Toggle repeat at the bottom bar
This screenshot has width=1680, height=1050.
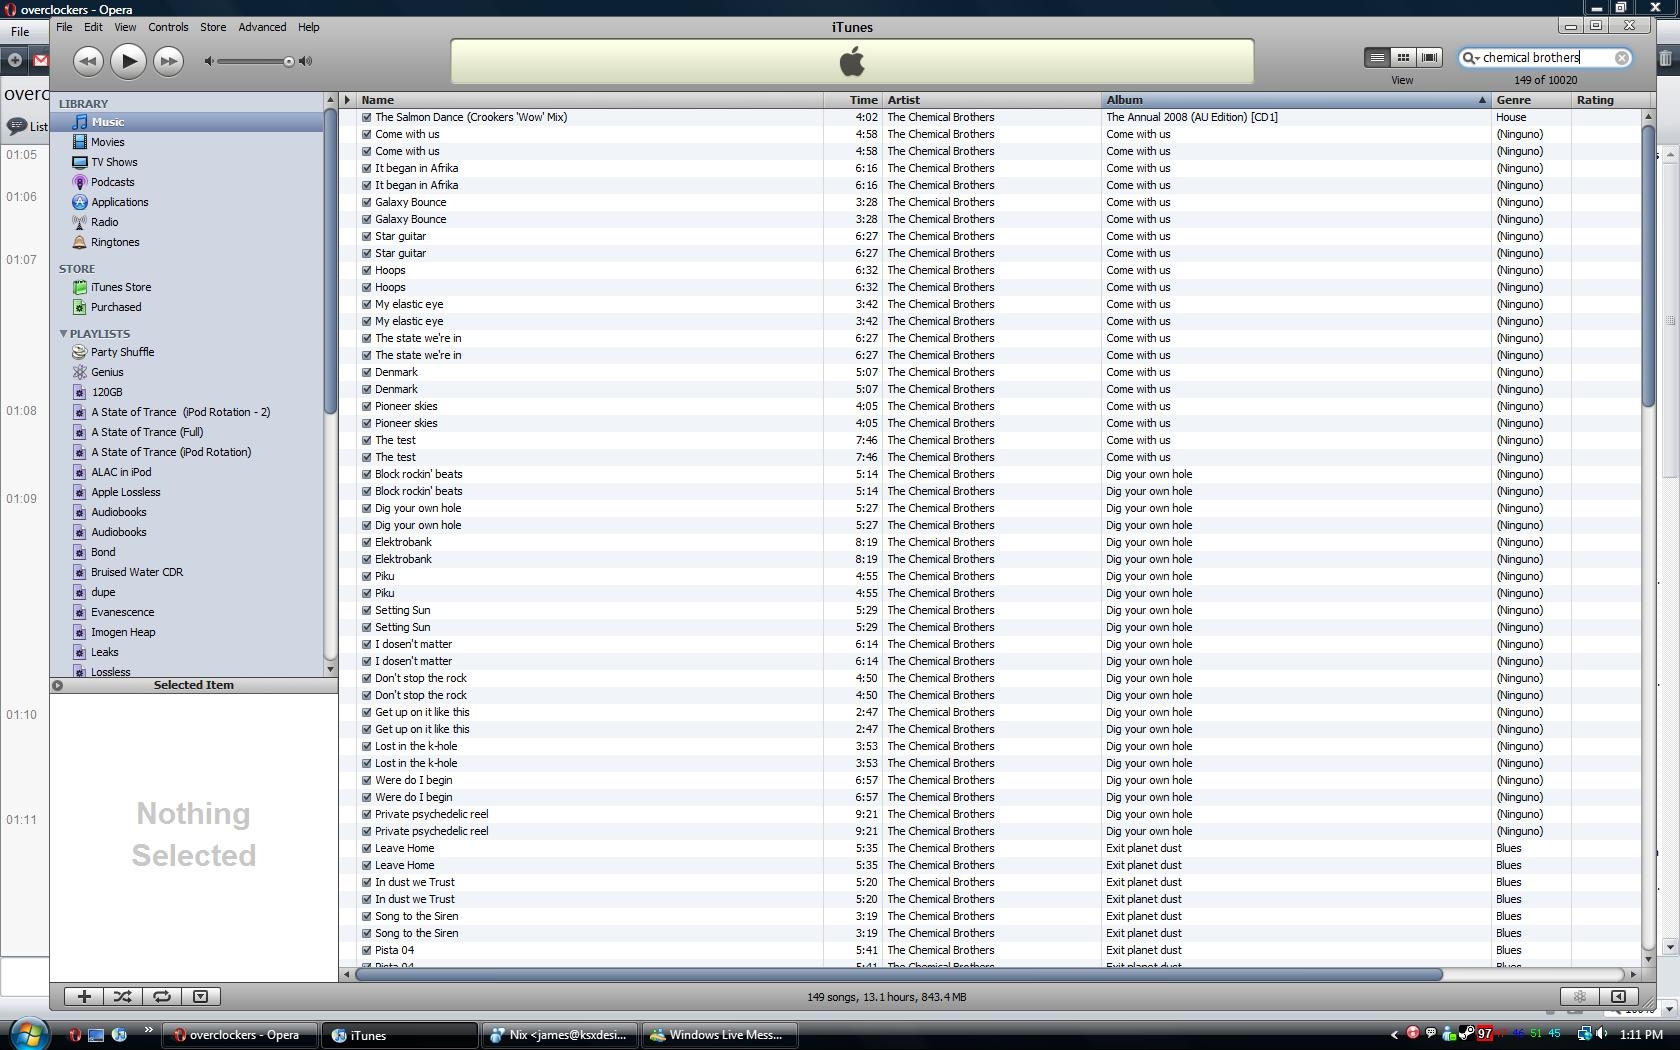click(x=161, y=996)
